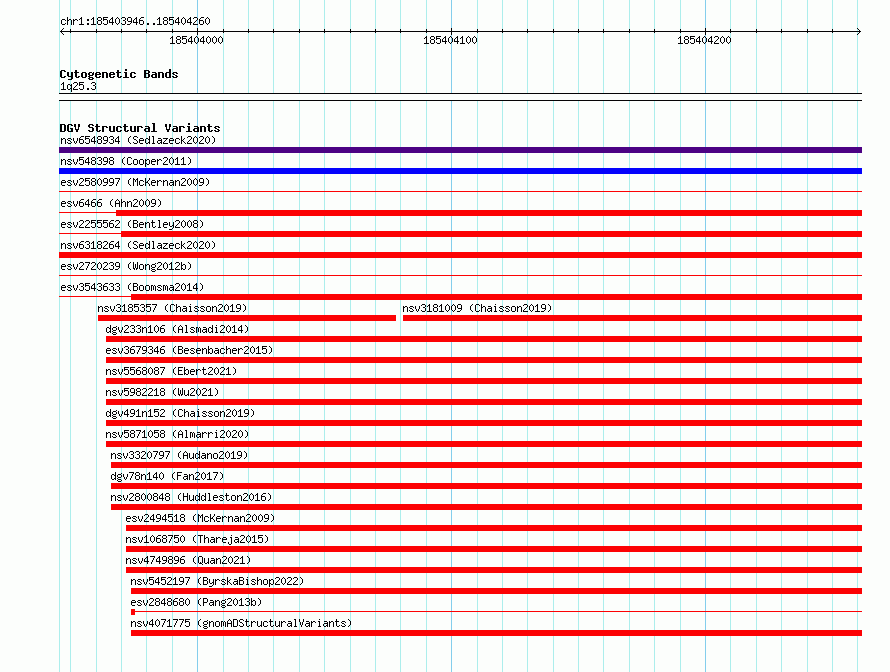Click the 185404000 ruler position label
Image resolution: width=890 pixels, height=672 pixels.
click(196, 40)
